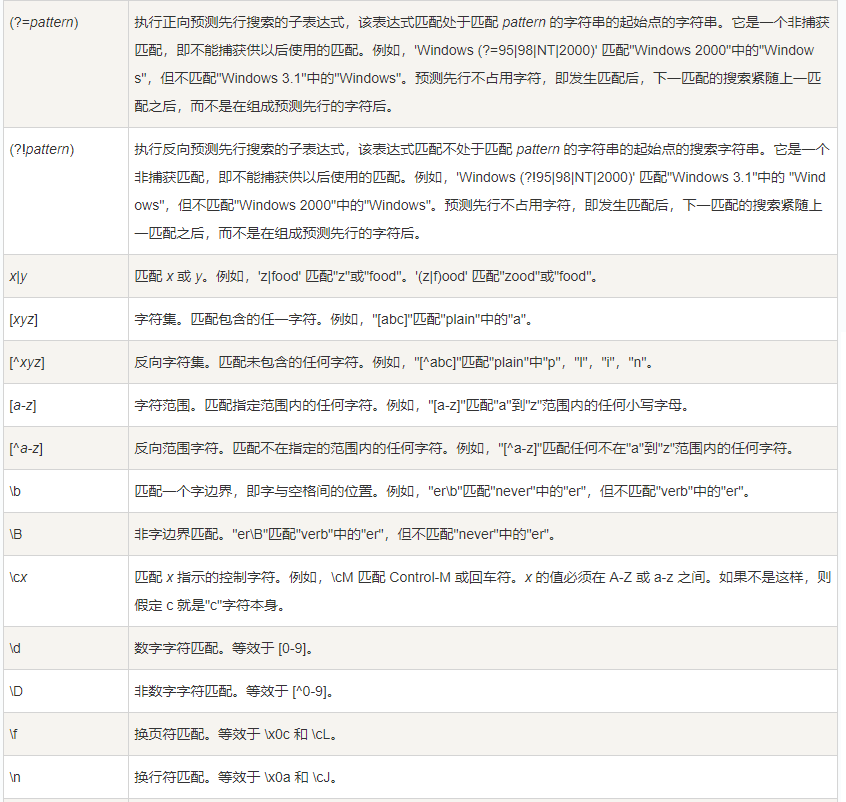Click the \cx control character cell
This screenshot has width=846, height=802.
coord(66,591)
